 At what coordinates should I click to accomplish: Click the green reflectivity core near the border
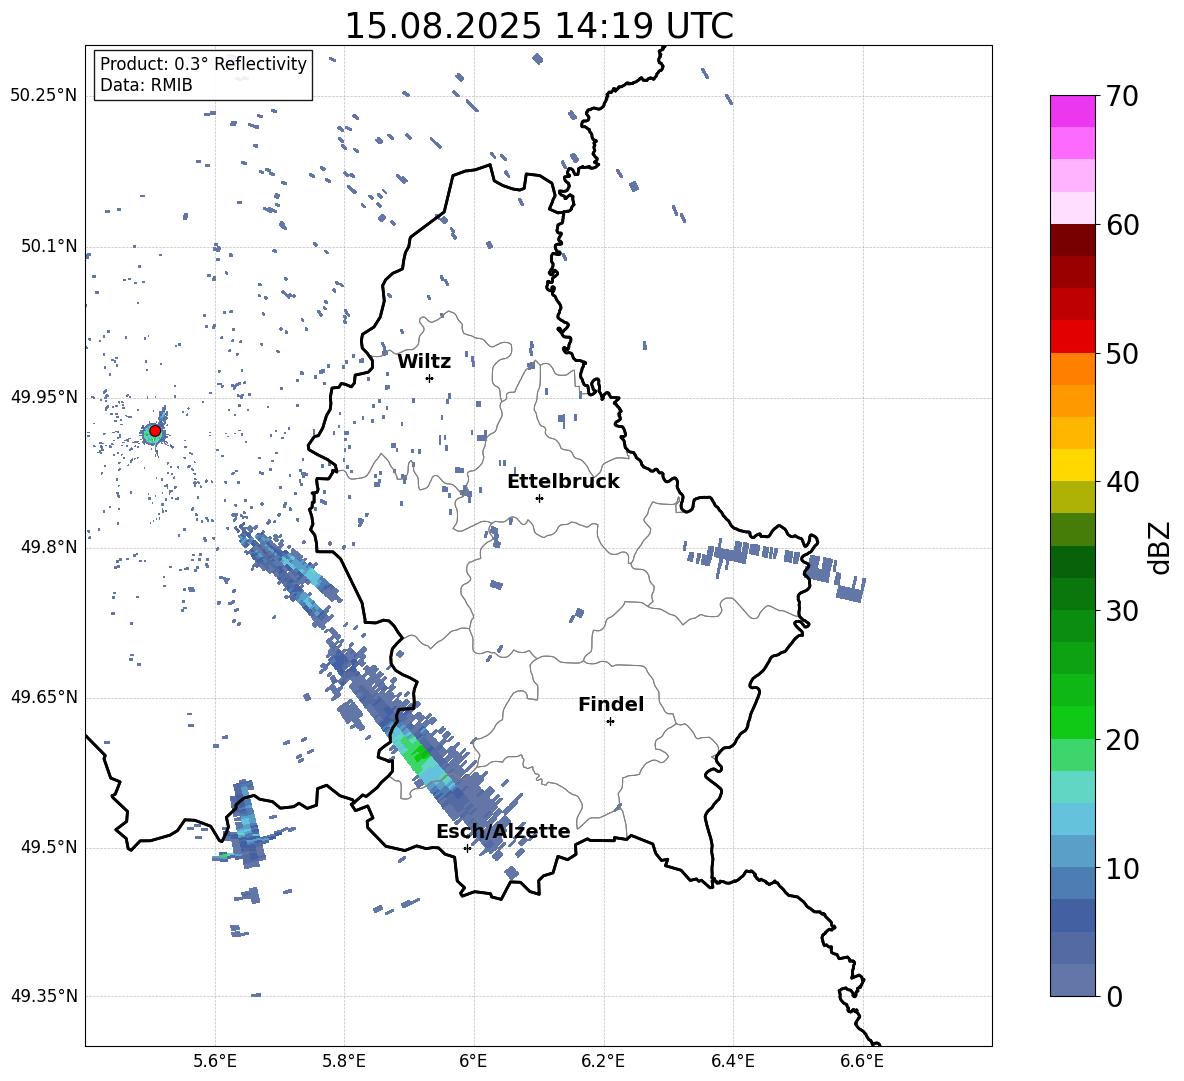[x=418, y=754]
